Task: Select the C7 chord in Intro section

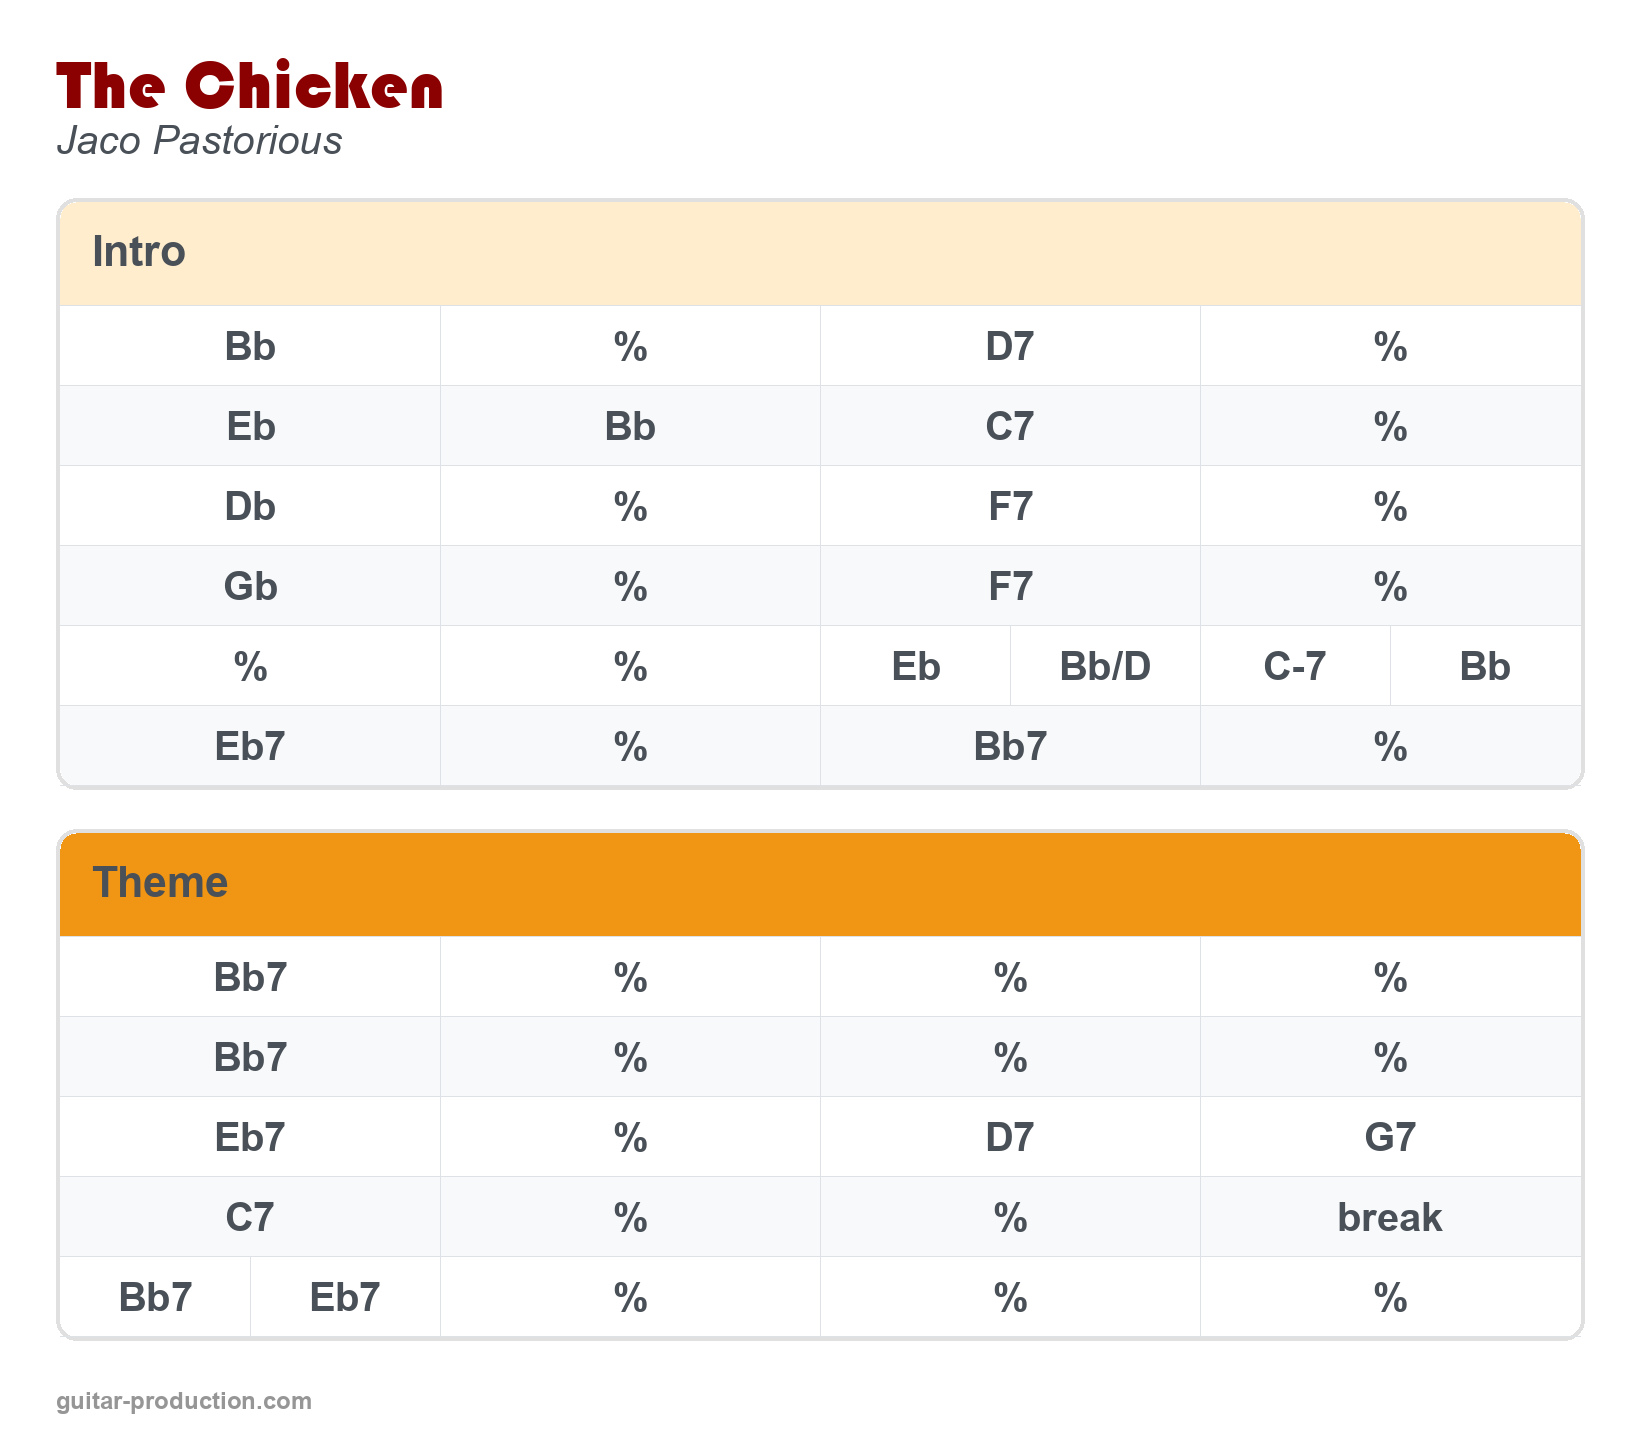Action: click(x=1010, y=427)
